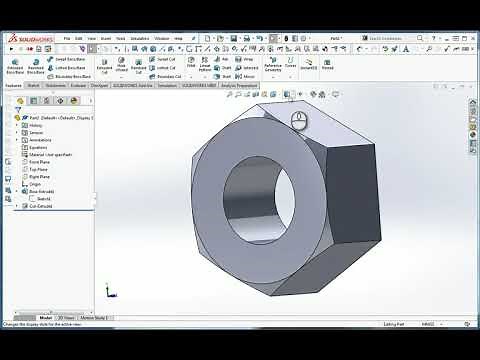Select the Wrap feature
The image size is (480, 360).
pos(244,59)
